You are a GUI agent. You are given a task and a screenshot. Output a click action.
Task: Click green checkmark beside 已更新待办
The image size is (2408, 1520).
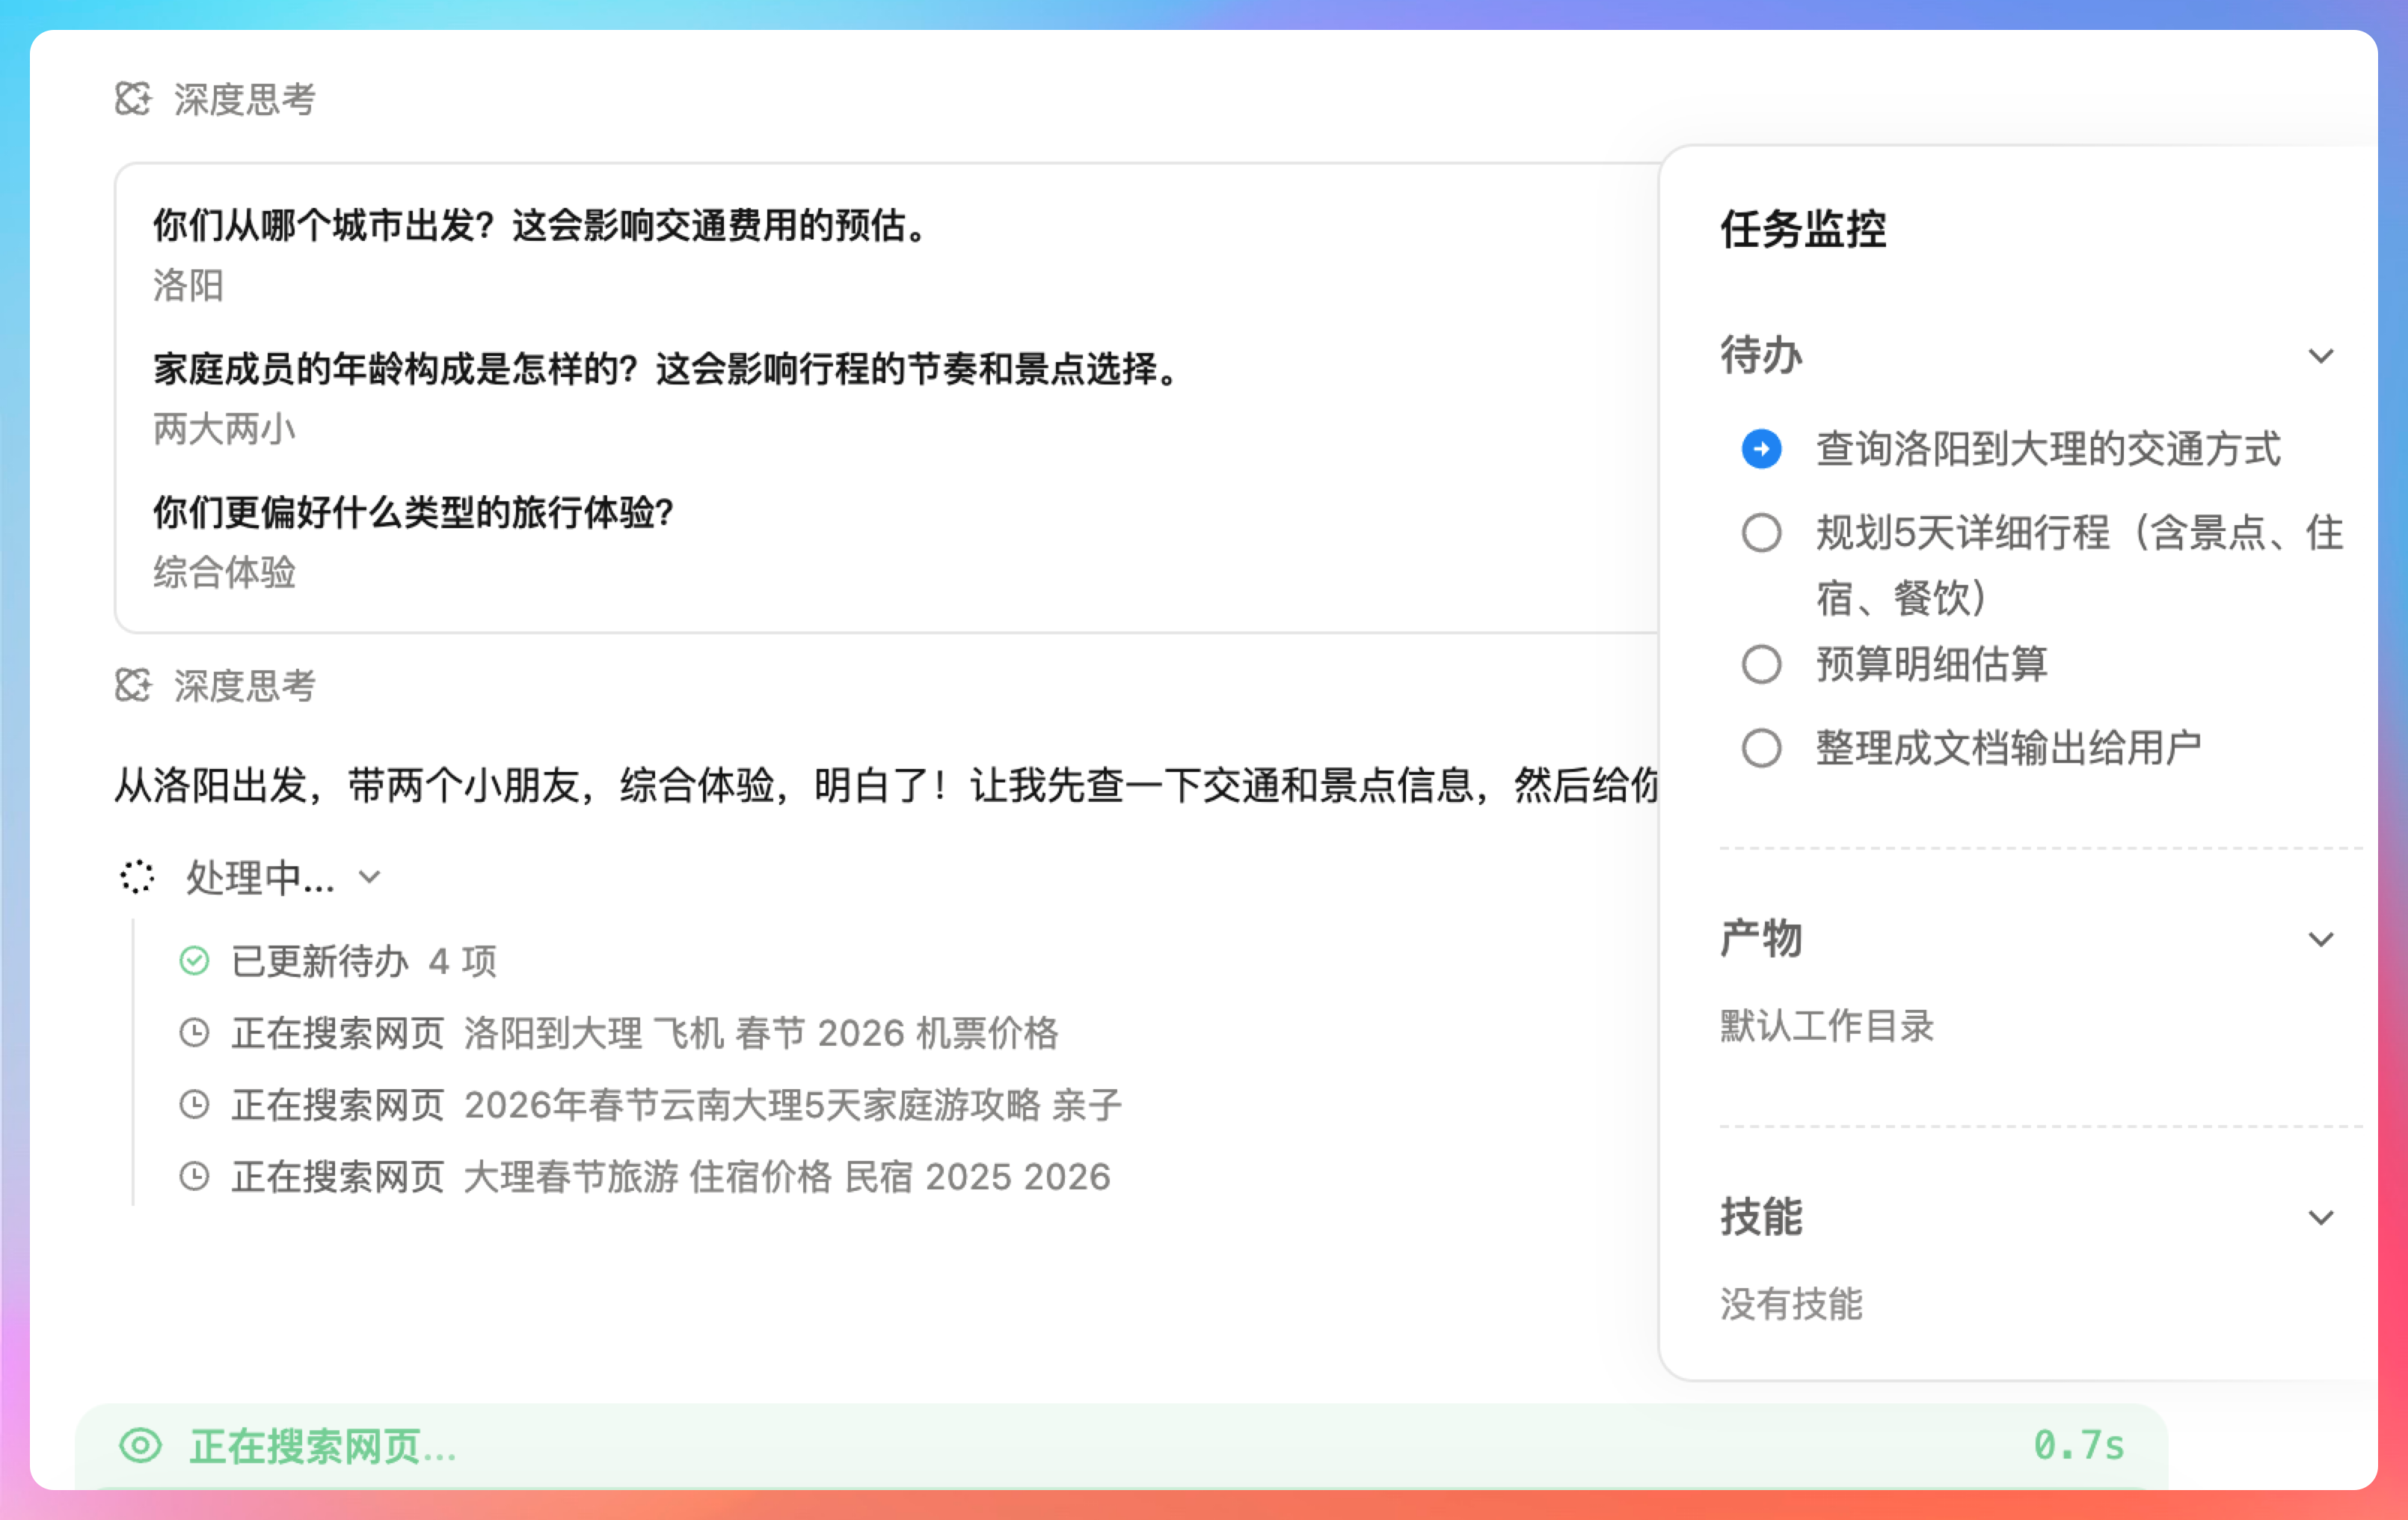[x=194, y=961]
